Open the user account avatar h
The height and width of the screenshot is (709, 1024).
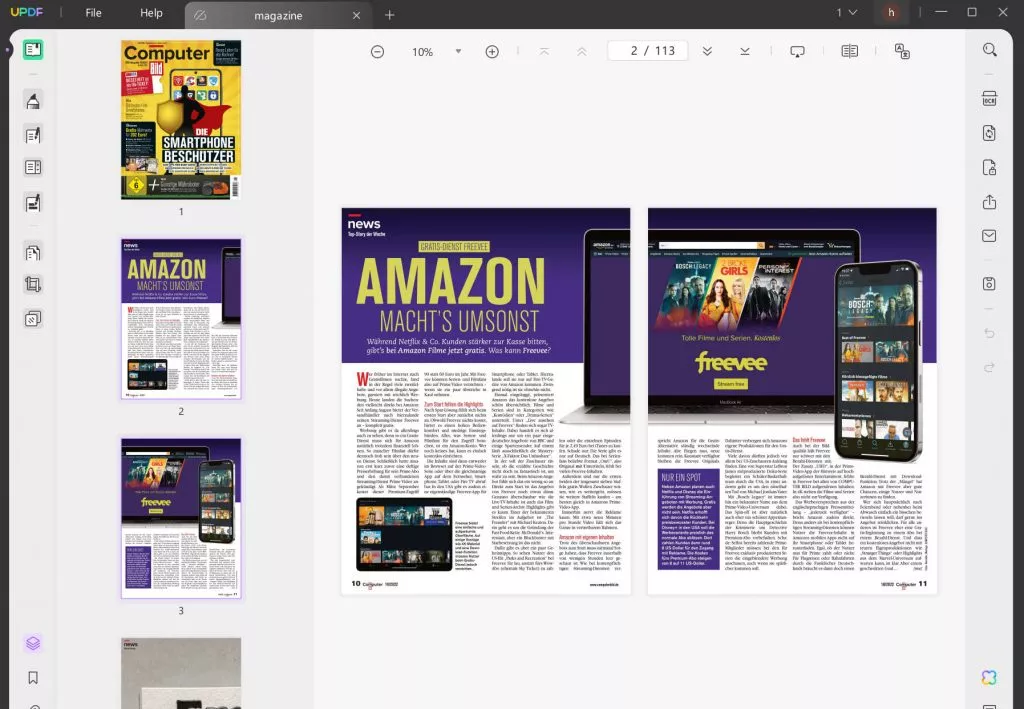(x=891, y=12)
